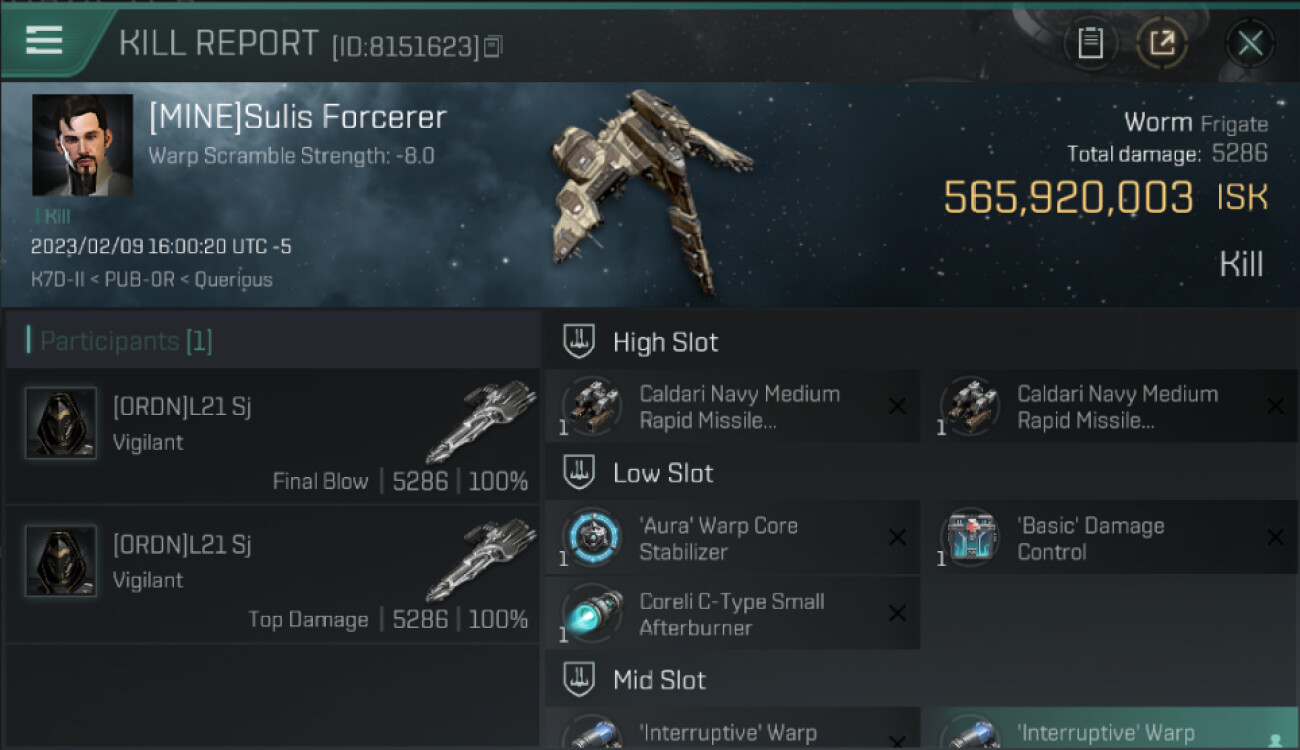This screenshot has height=750, width=1300.
Task: Click X on 'Basic' Damage Control
Action: [x=1275, y=538]
